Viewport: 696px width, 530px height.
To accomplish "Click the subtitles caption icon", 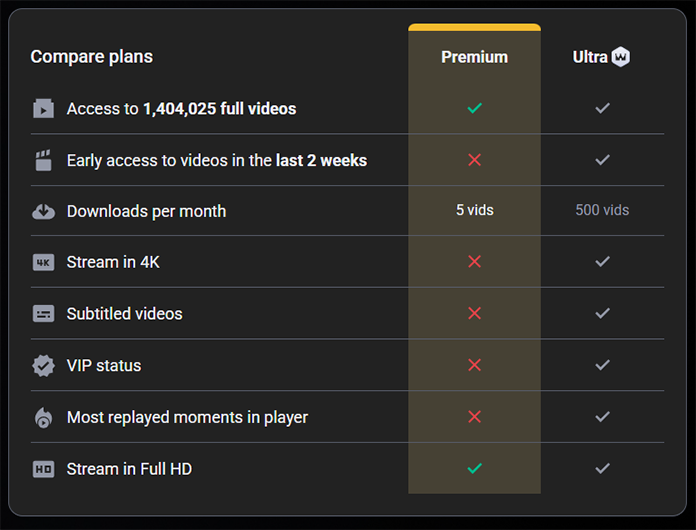I will (x=43, y=314).
